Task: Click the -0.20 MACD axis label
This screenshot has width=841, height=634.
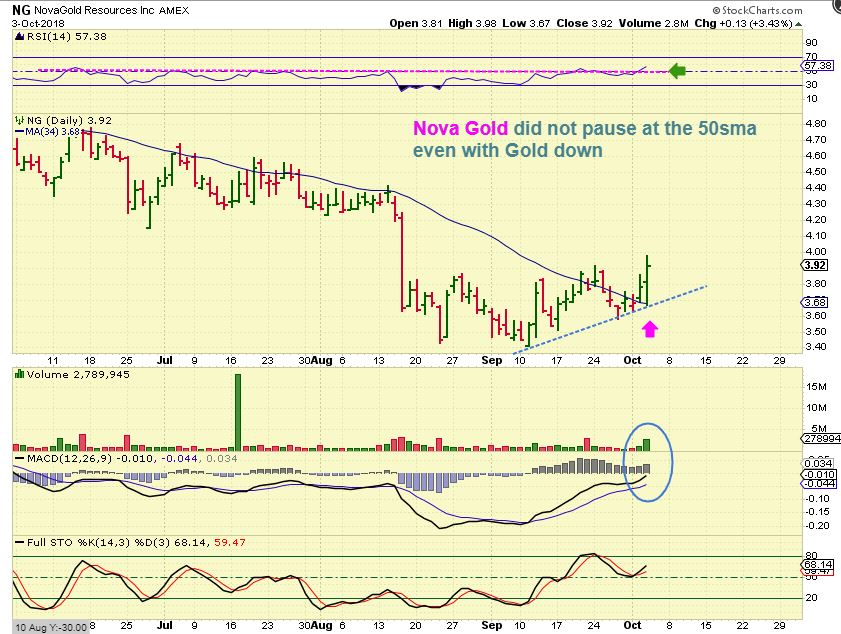Action: [817, 526]
